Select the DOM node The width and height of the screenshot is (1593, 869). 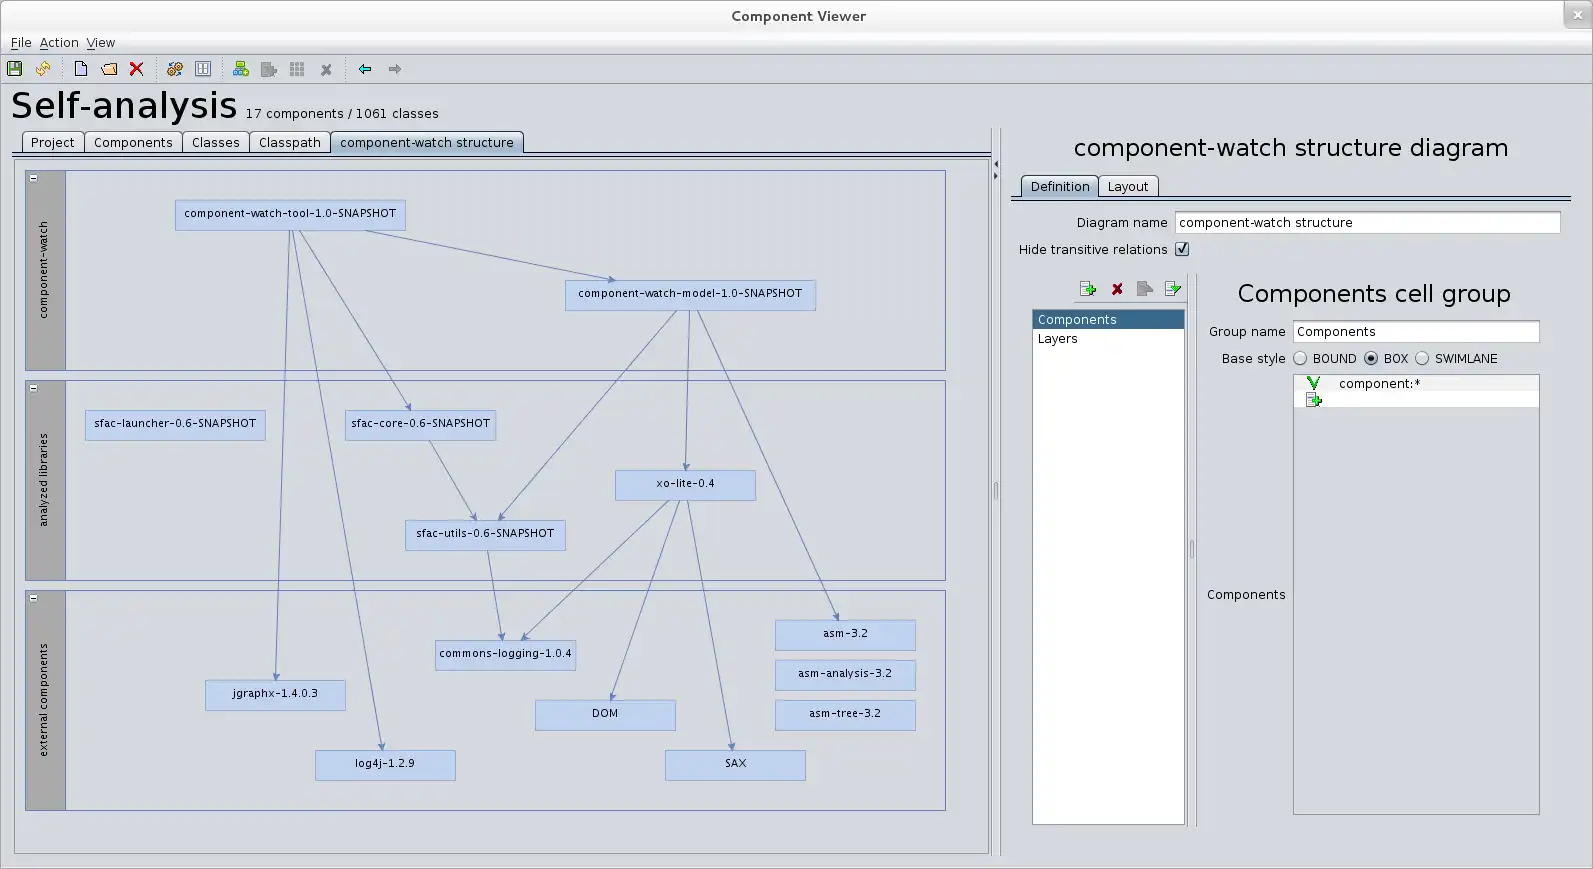pyautogui.click(x=605, y=714)
